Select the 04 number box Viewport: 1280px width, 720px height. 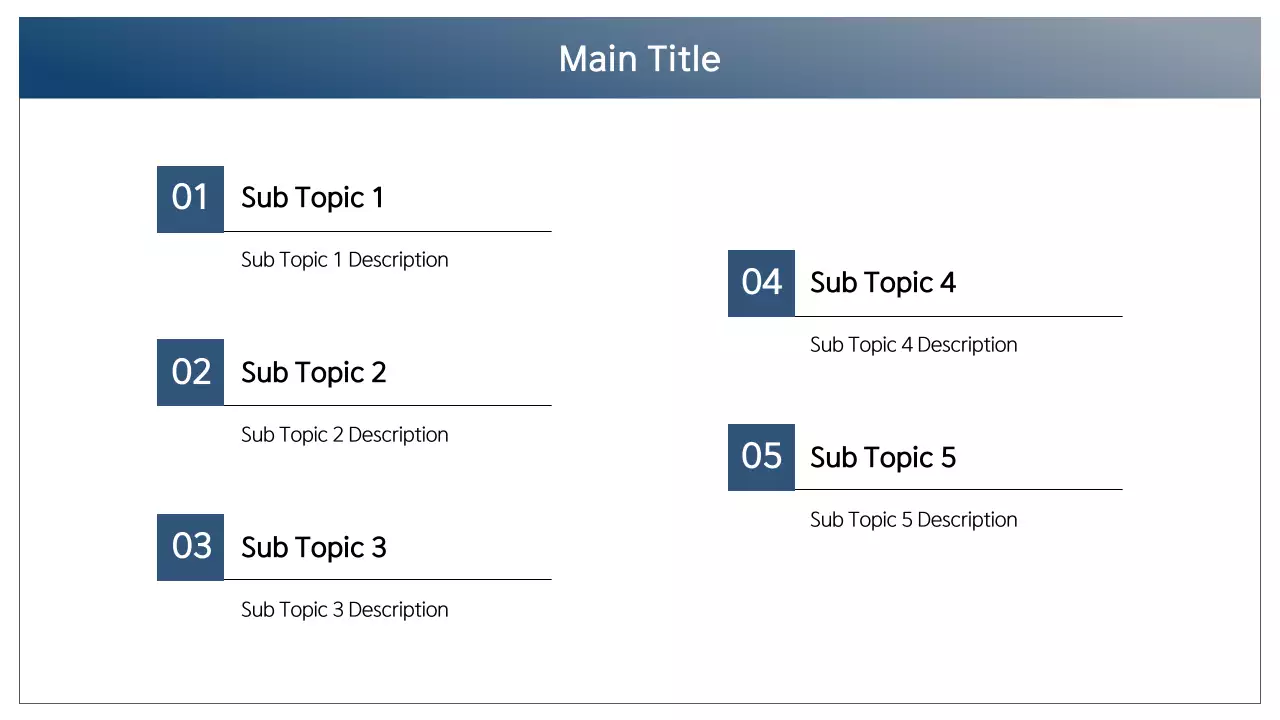point(761,283)
